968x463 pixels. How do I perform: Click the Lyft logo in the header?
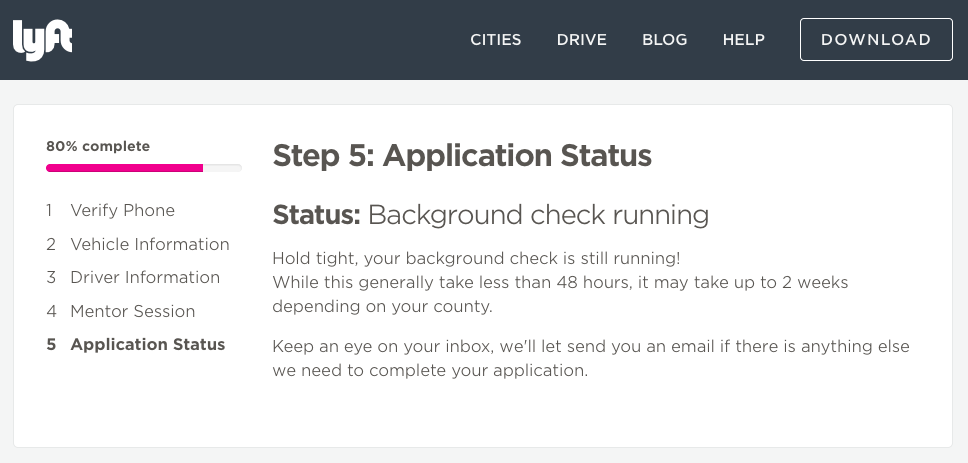43,41
